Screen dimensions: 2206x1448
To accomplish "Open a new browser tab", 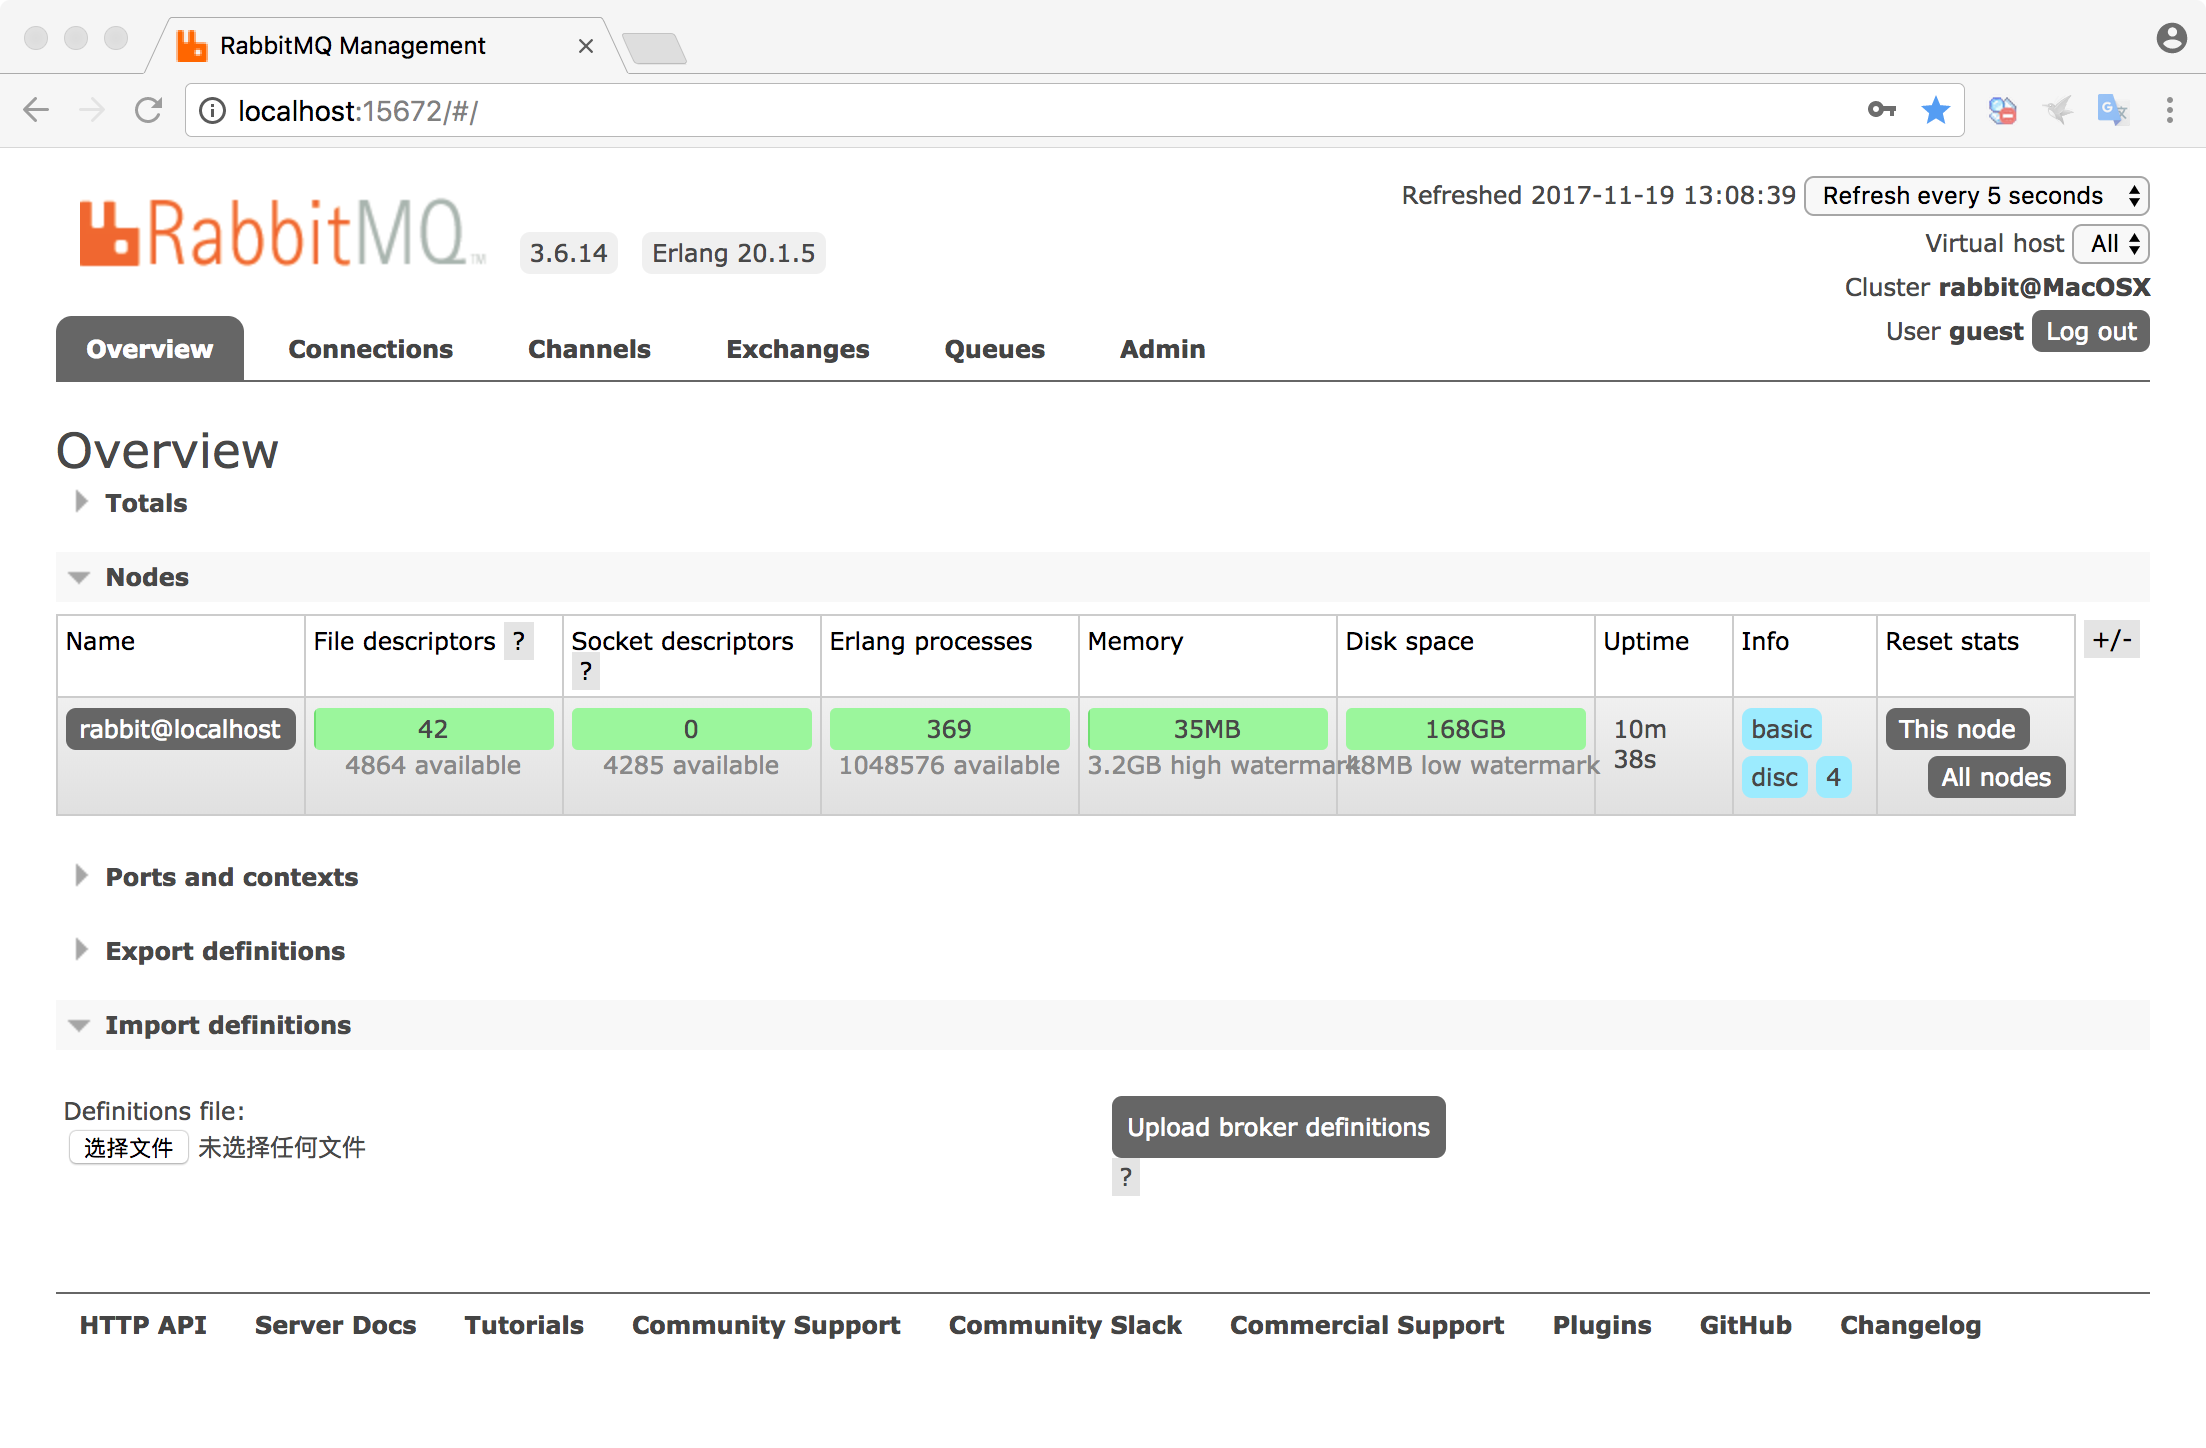I will click(x=654, y=48).
